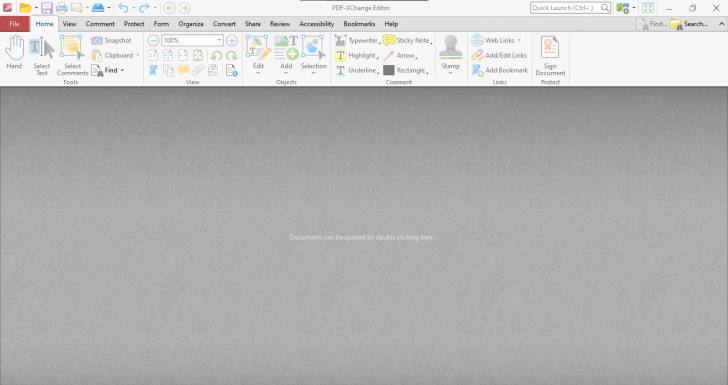Open the File menu
728x385 pixels.
point(14,24)
